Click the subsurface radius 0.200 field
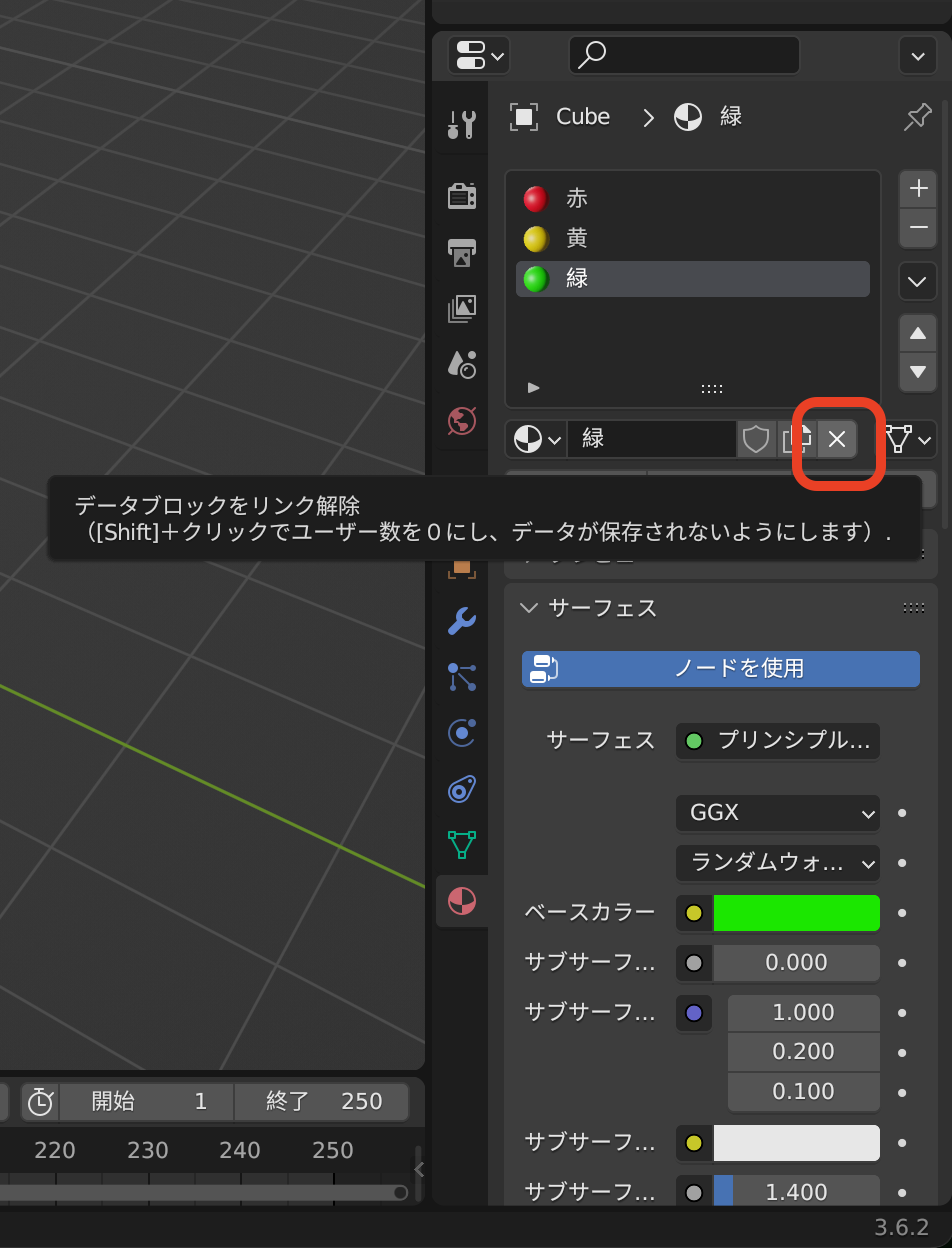This screenshot has width=952, height=1248. point(804,1052)
